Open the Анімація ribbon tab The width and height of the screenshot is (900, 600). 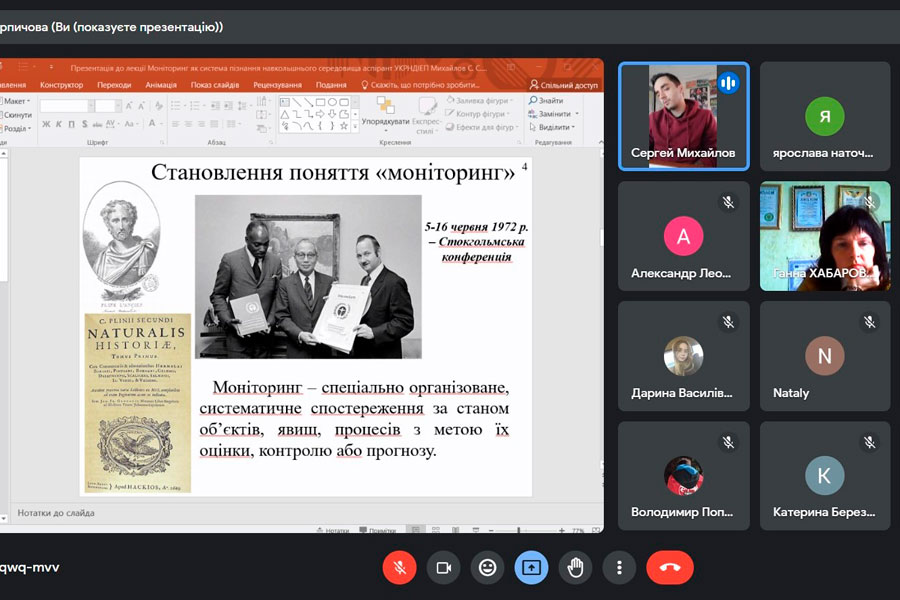pos(160,85)
